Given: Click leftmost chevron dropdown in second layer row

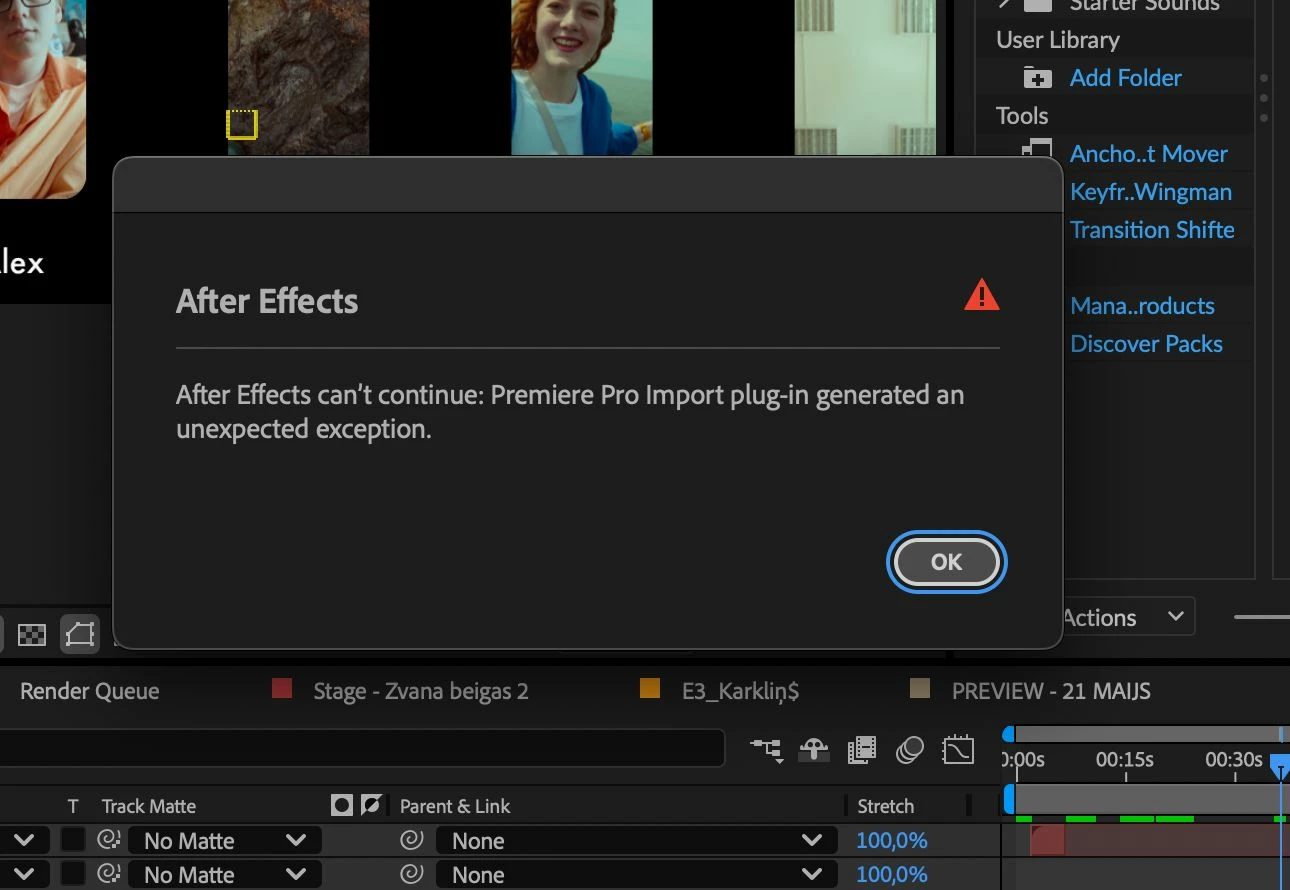Looking at the screenshot, I should point(24,874).
